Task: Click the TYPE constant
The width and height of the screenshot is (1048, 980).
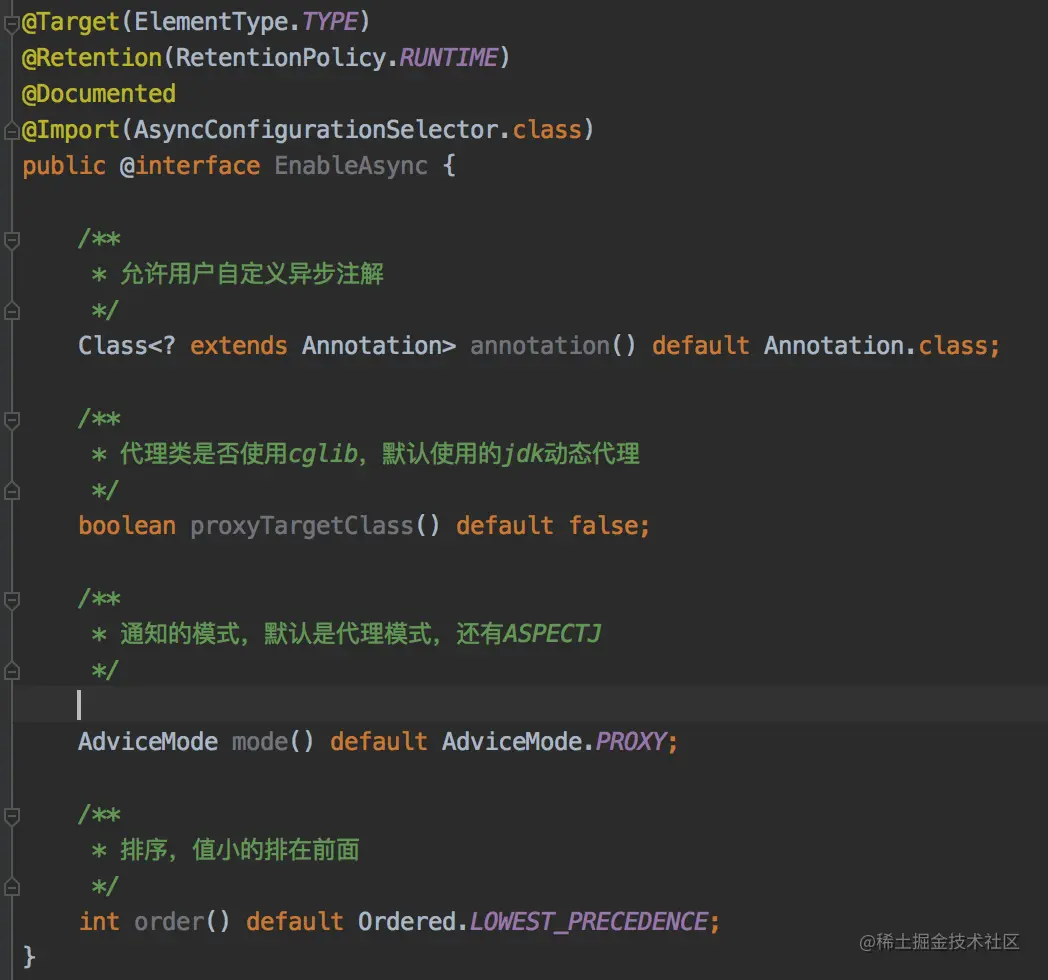Action: tap(330, 22)
